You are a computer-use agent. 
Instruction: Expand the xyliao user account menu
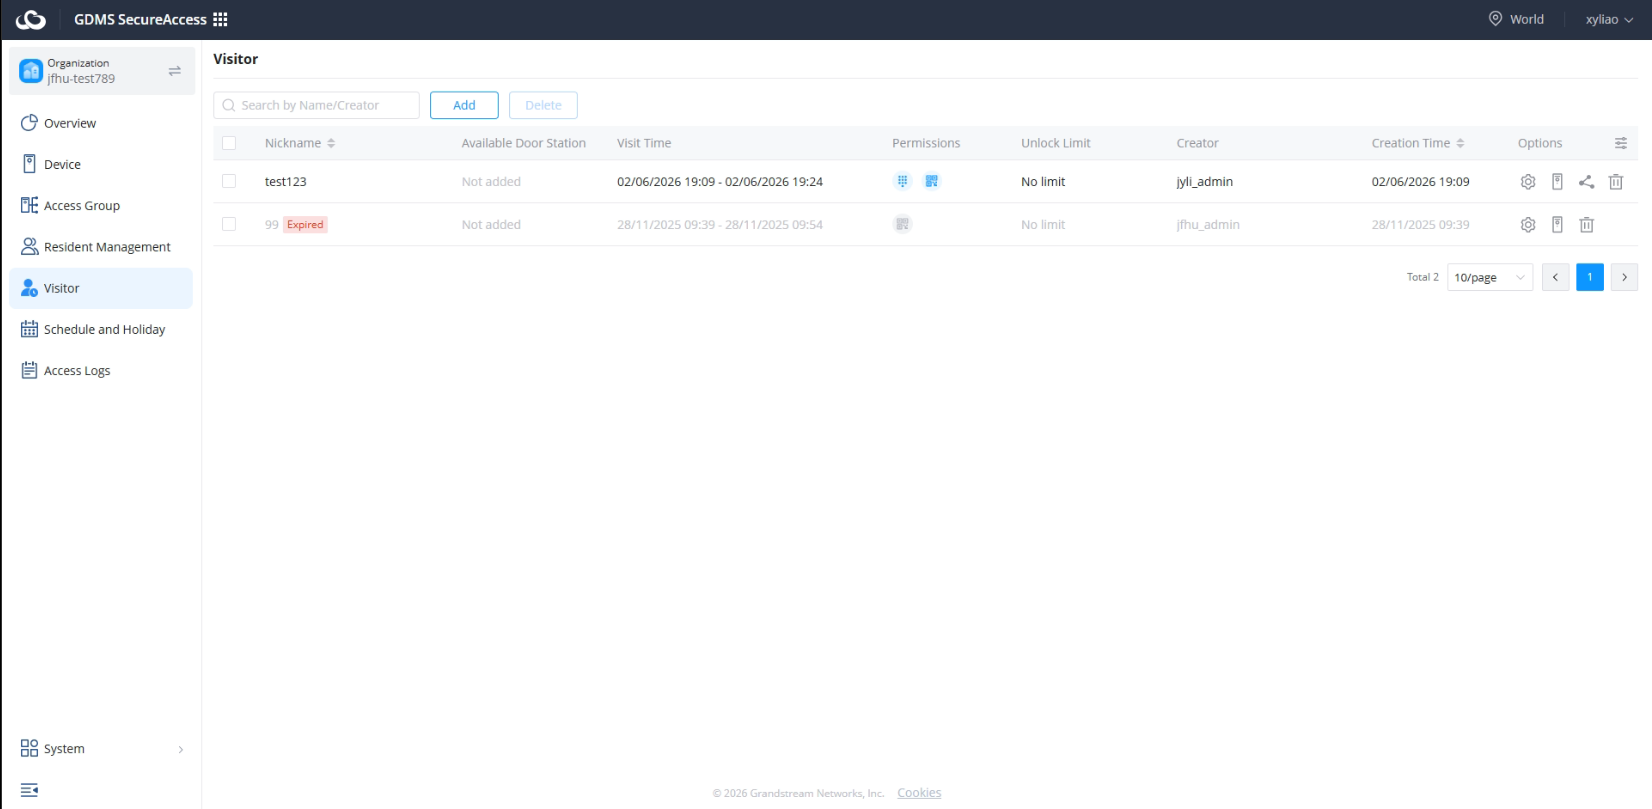click(1609, 19)
